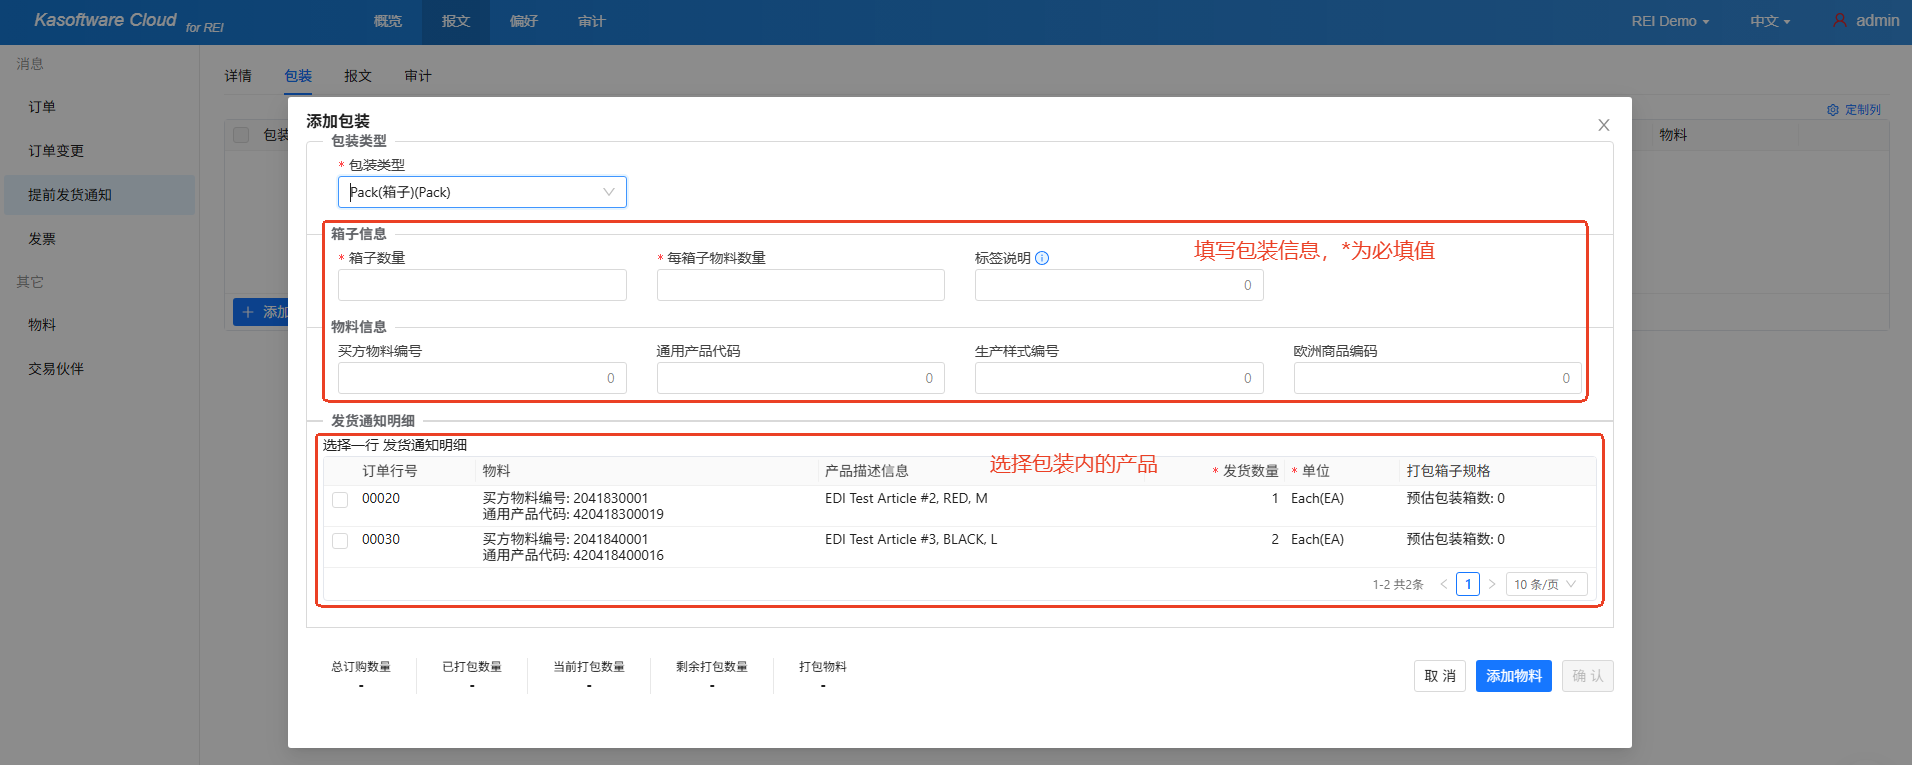Click the info icon beside 标签说明
This screenshot has height=765, width=1912.
point(1042,258)
